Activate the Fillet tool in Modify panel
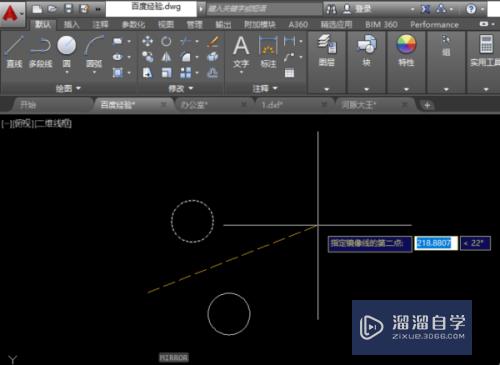Screen dimensions: 500x365 (185, 57)
